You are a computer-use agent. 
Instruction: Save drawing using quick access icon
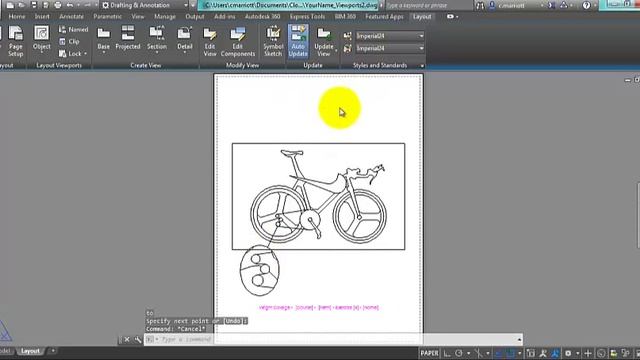34,5
